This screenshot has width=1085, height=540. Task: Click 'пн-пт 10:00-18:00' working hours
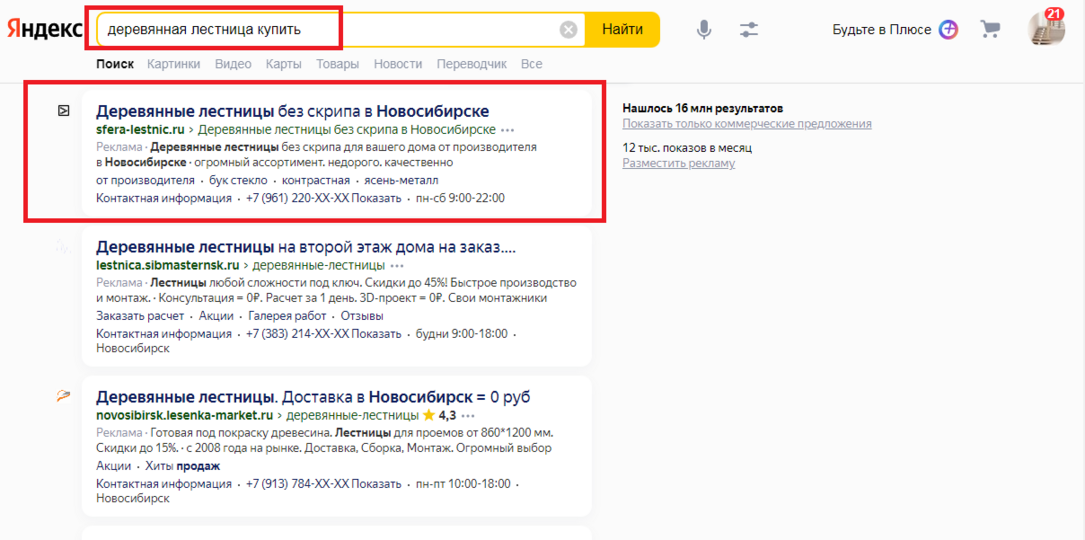(x=463, y=484)
